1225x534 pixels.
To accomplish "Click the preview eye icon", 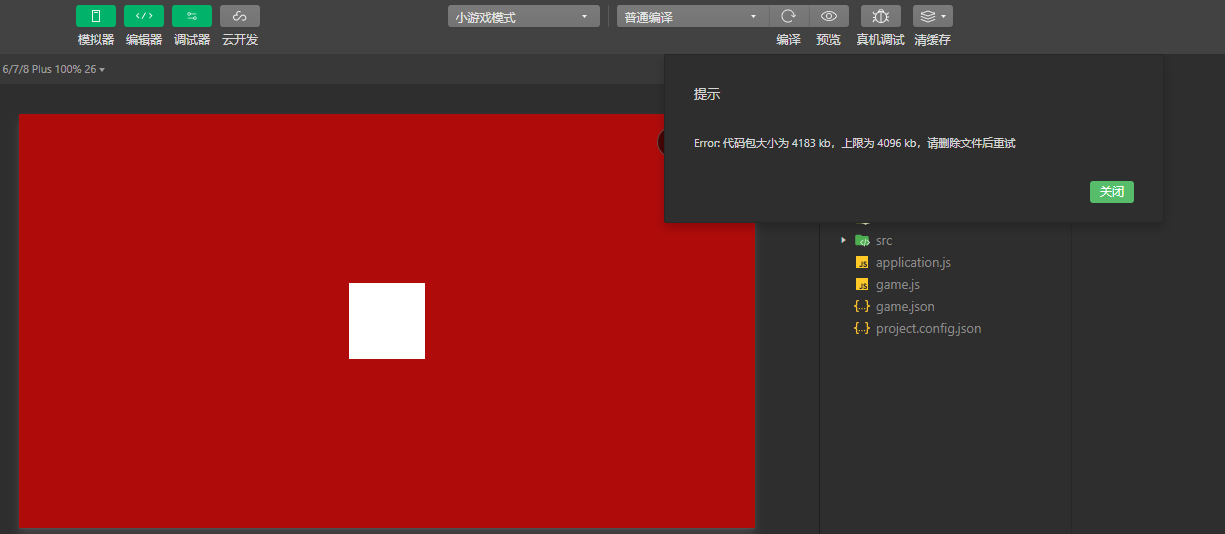I will [x=829, y=16].
